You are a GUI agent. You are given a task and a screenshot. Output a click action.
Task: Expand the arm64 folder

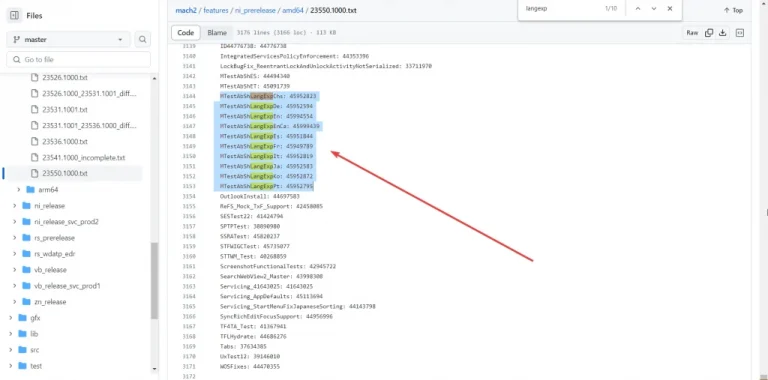19,190
